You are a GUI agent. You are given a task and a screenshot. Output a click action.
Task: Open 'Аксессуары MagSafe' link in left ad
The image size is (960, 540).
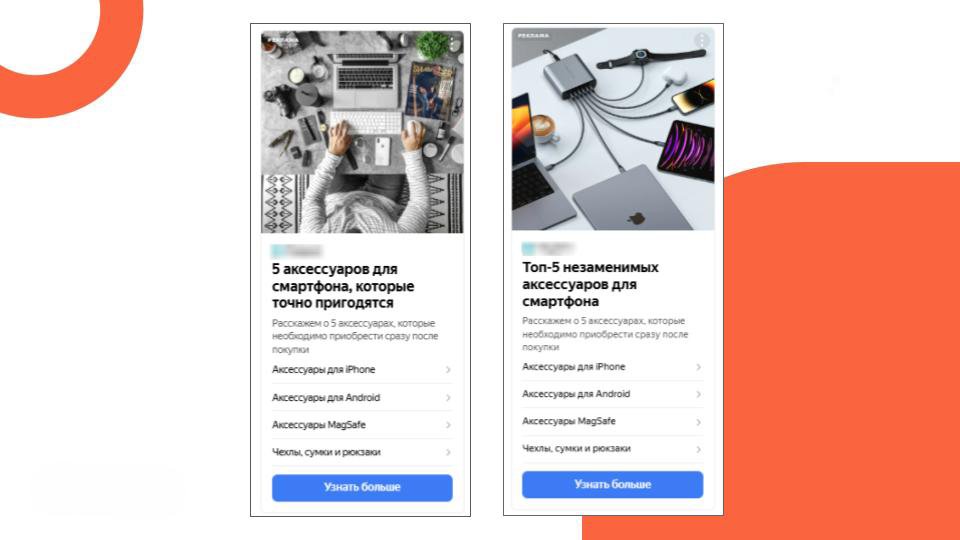tap(362, 425)
